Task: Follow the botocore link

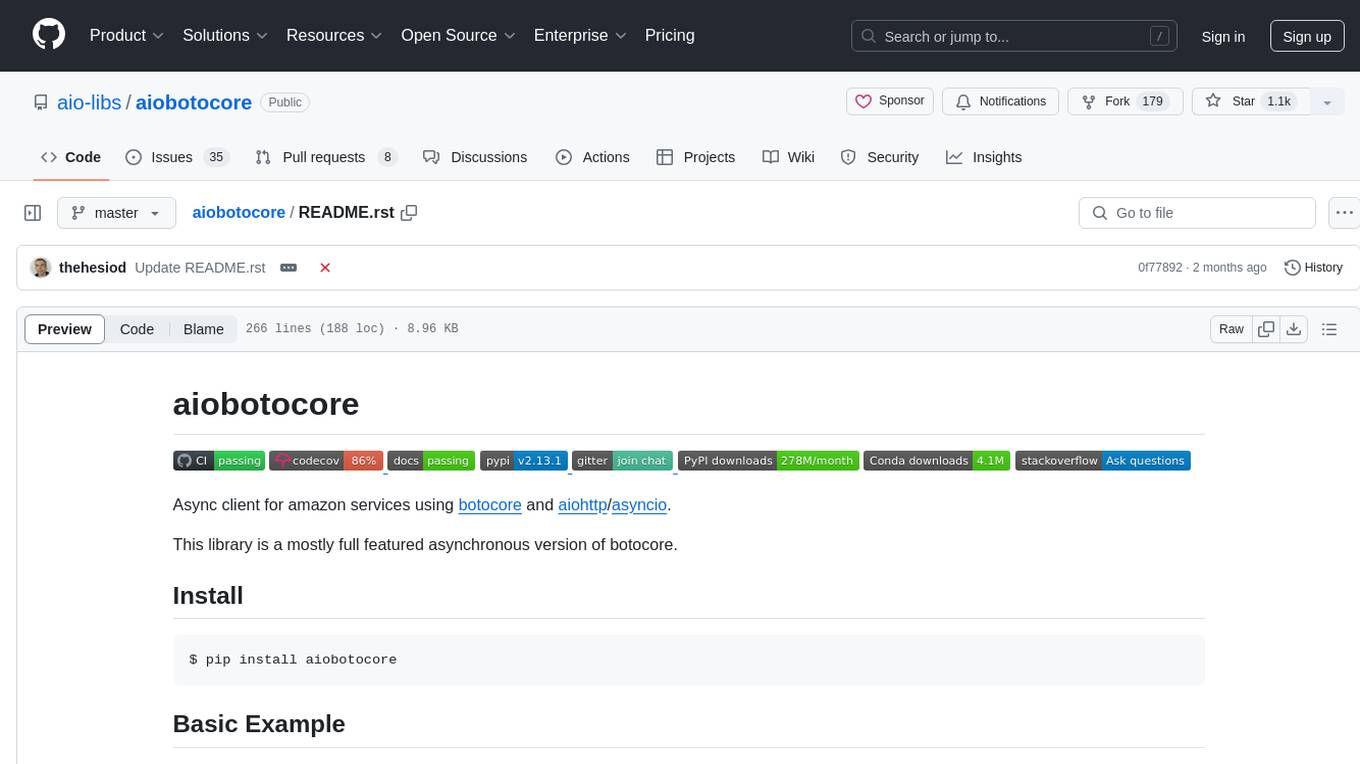Action: point(490,505)
